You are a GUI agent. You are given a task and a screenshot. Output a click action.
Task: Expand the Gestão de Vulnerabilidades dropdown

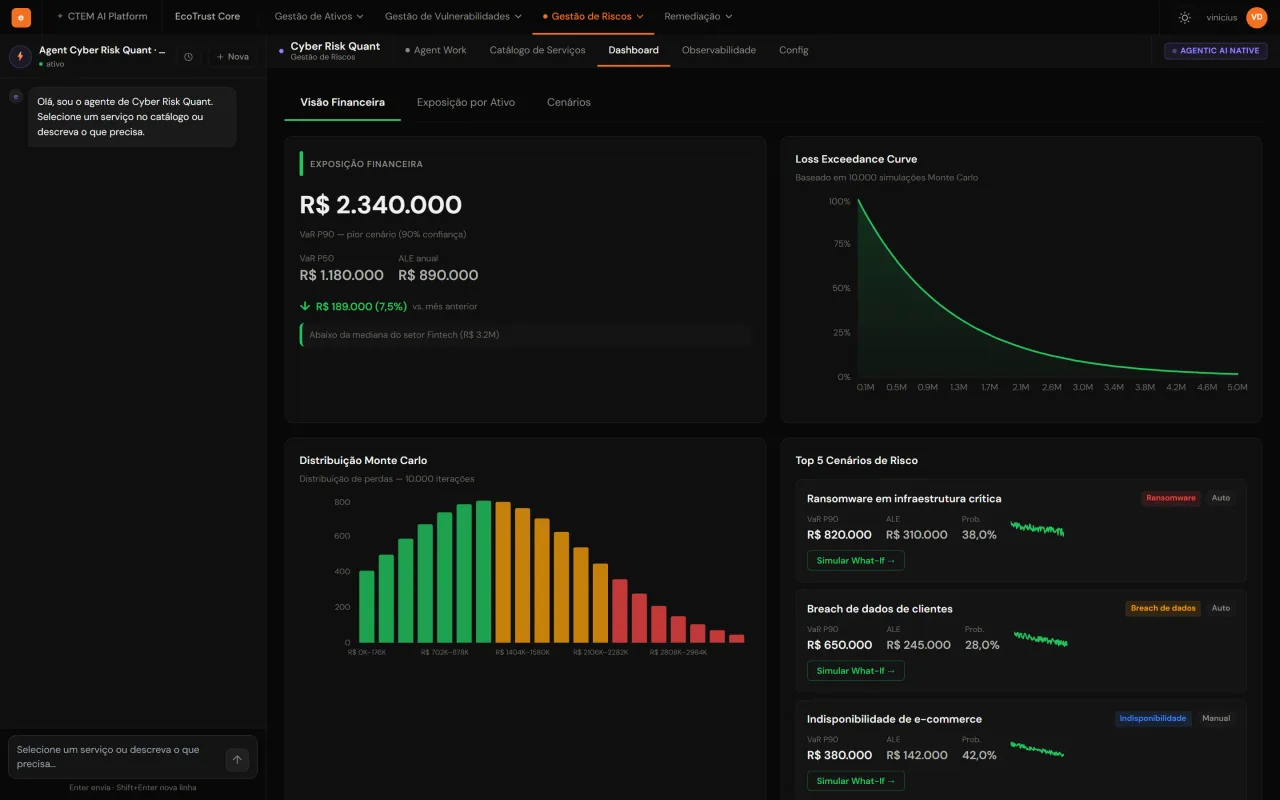453,17
